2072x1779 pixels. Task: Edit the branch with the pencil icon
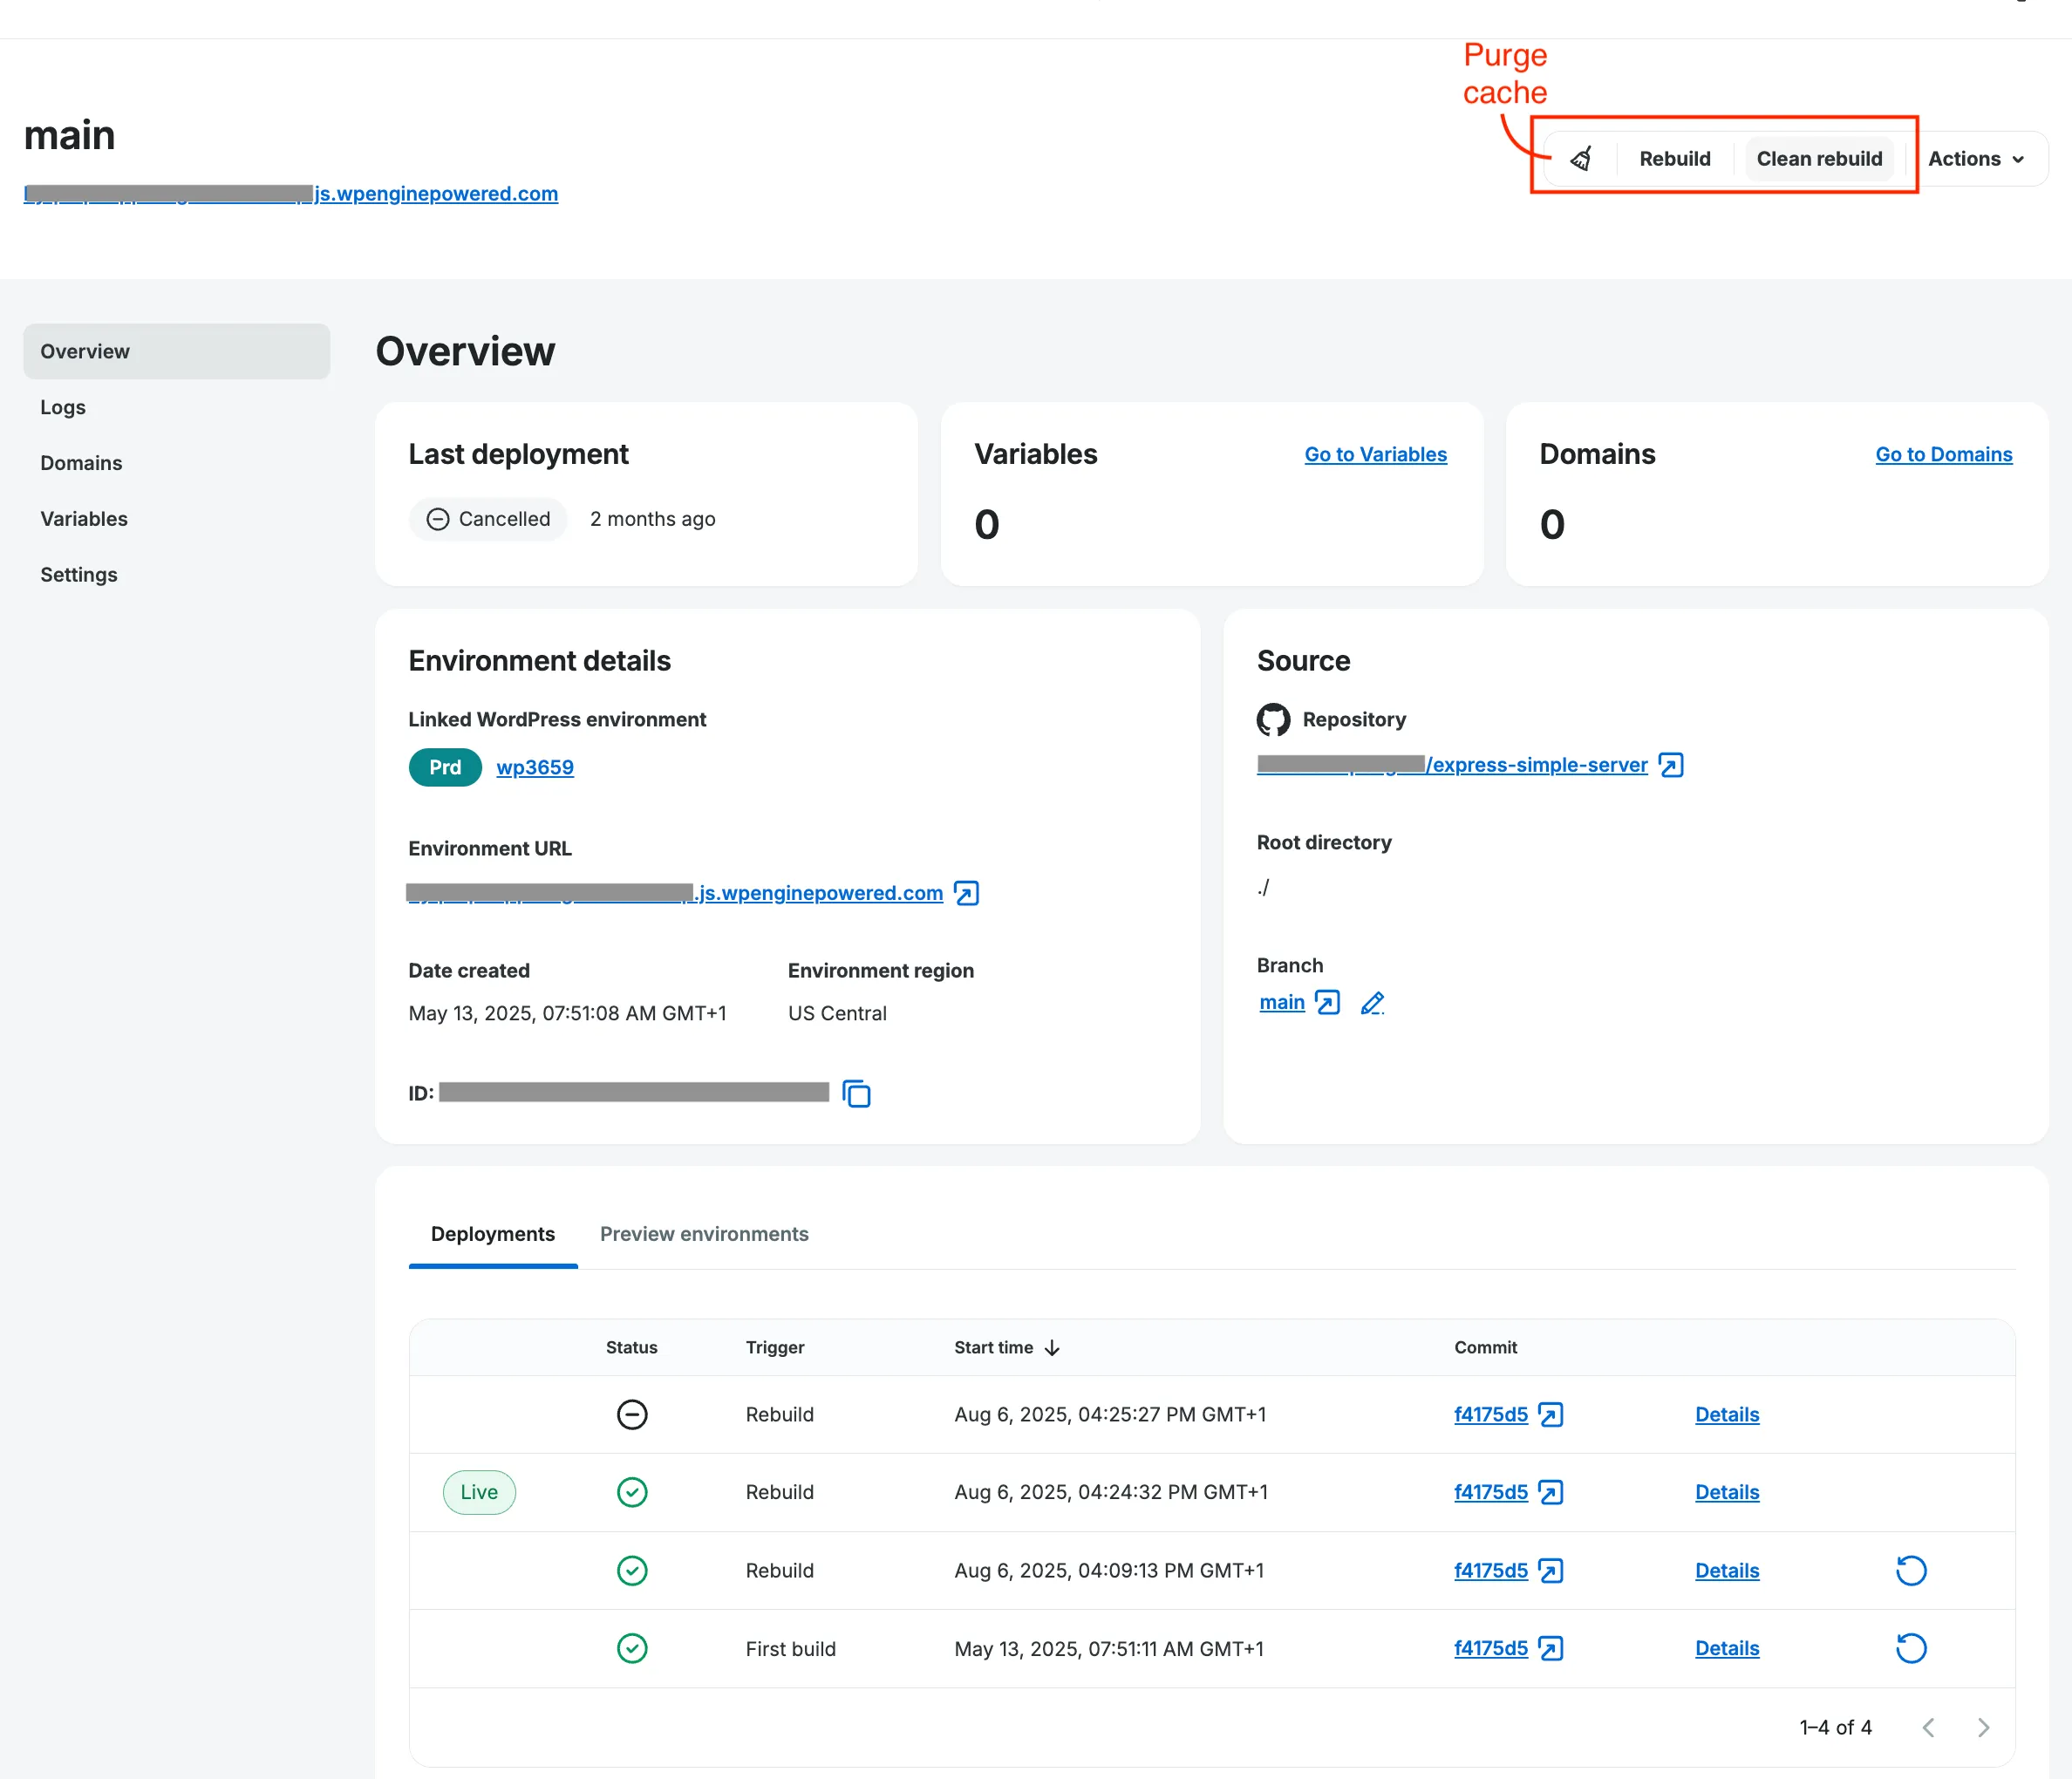pos(1372,1002)
